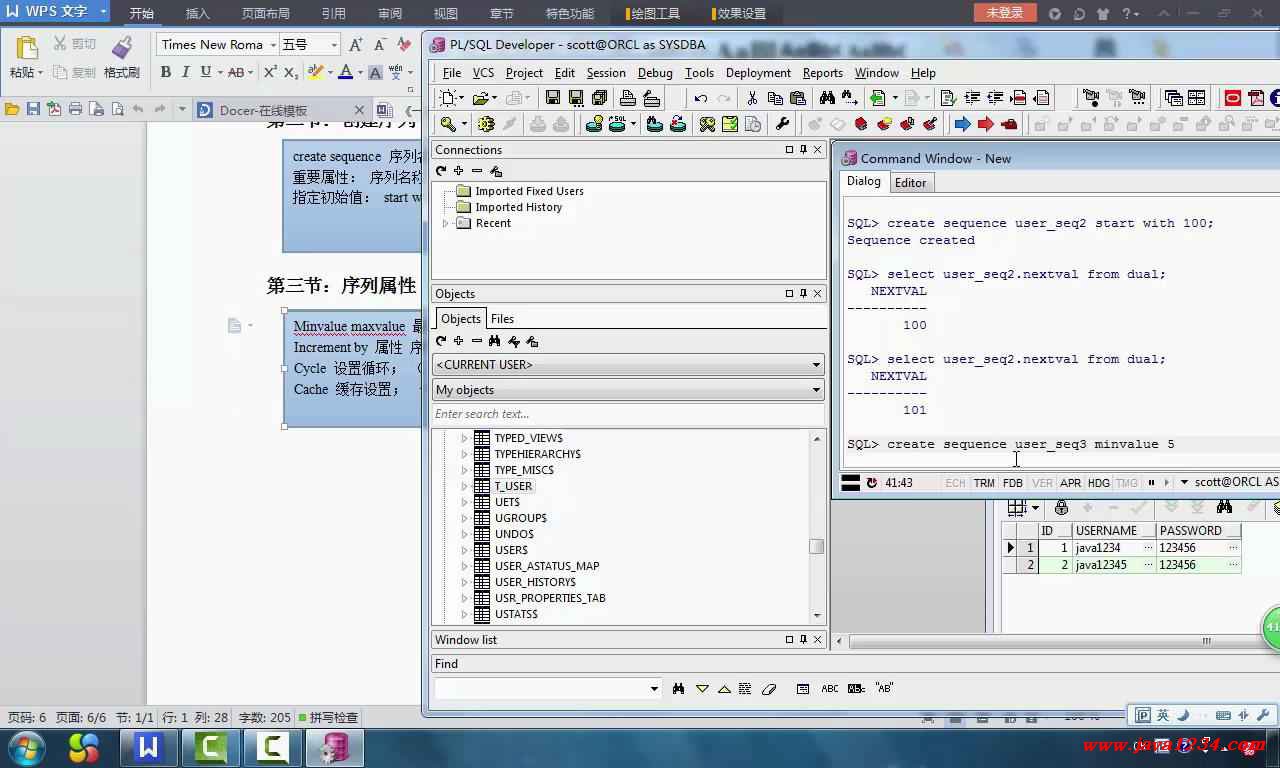Pin the Connections panel
Screen dimensions: 1280x768
coord(803,150)
